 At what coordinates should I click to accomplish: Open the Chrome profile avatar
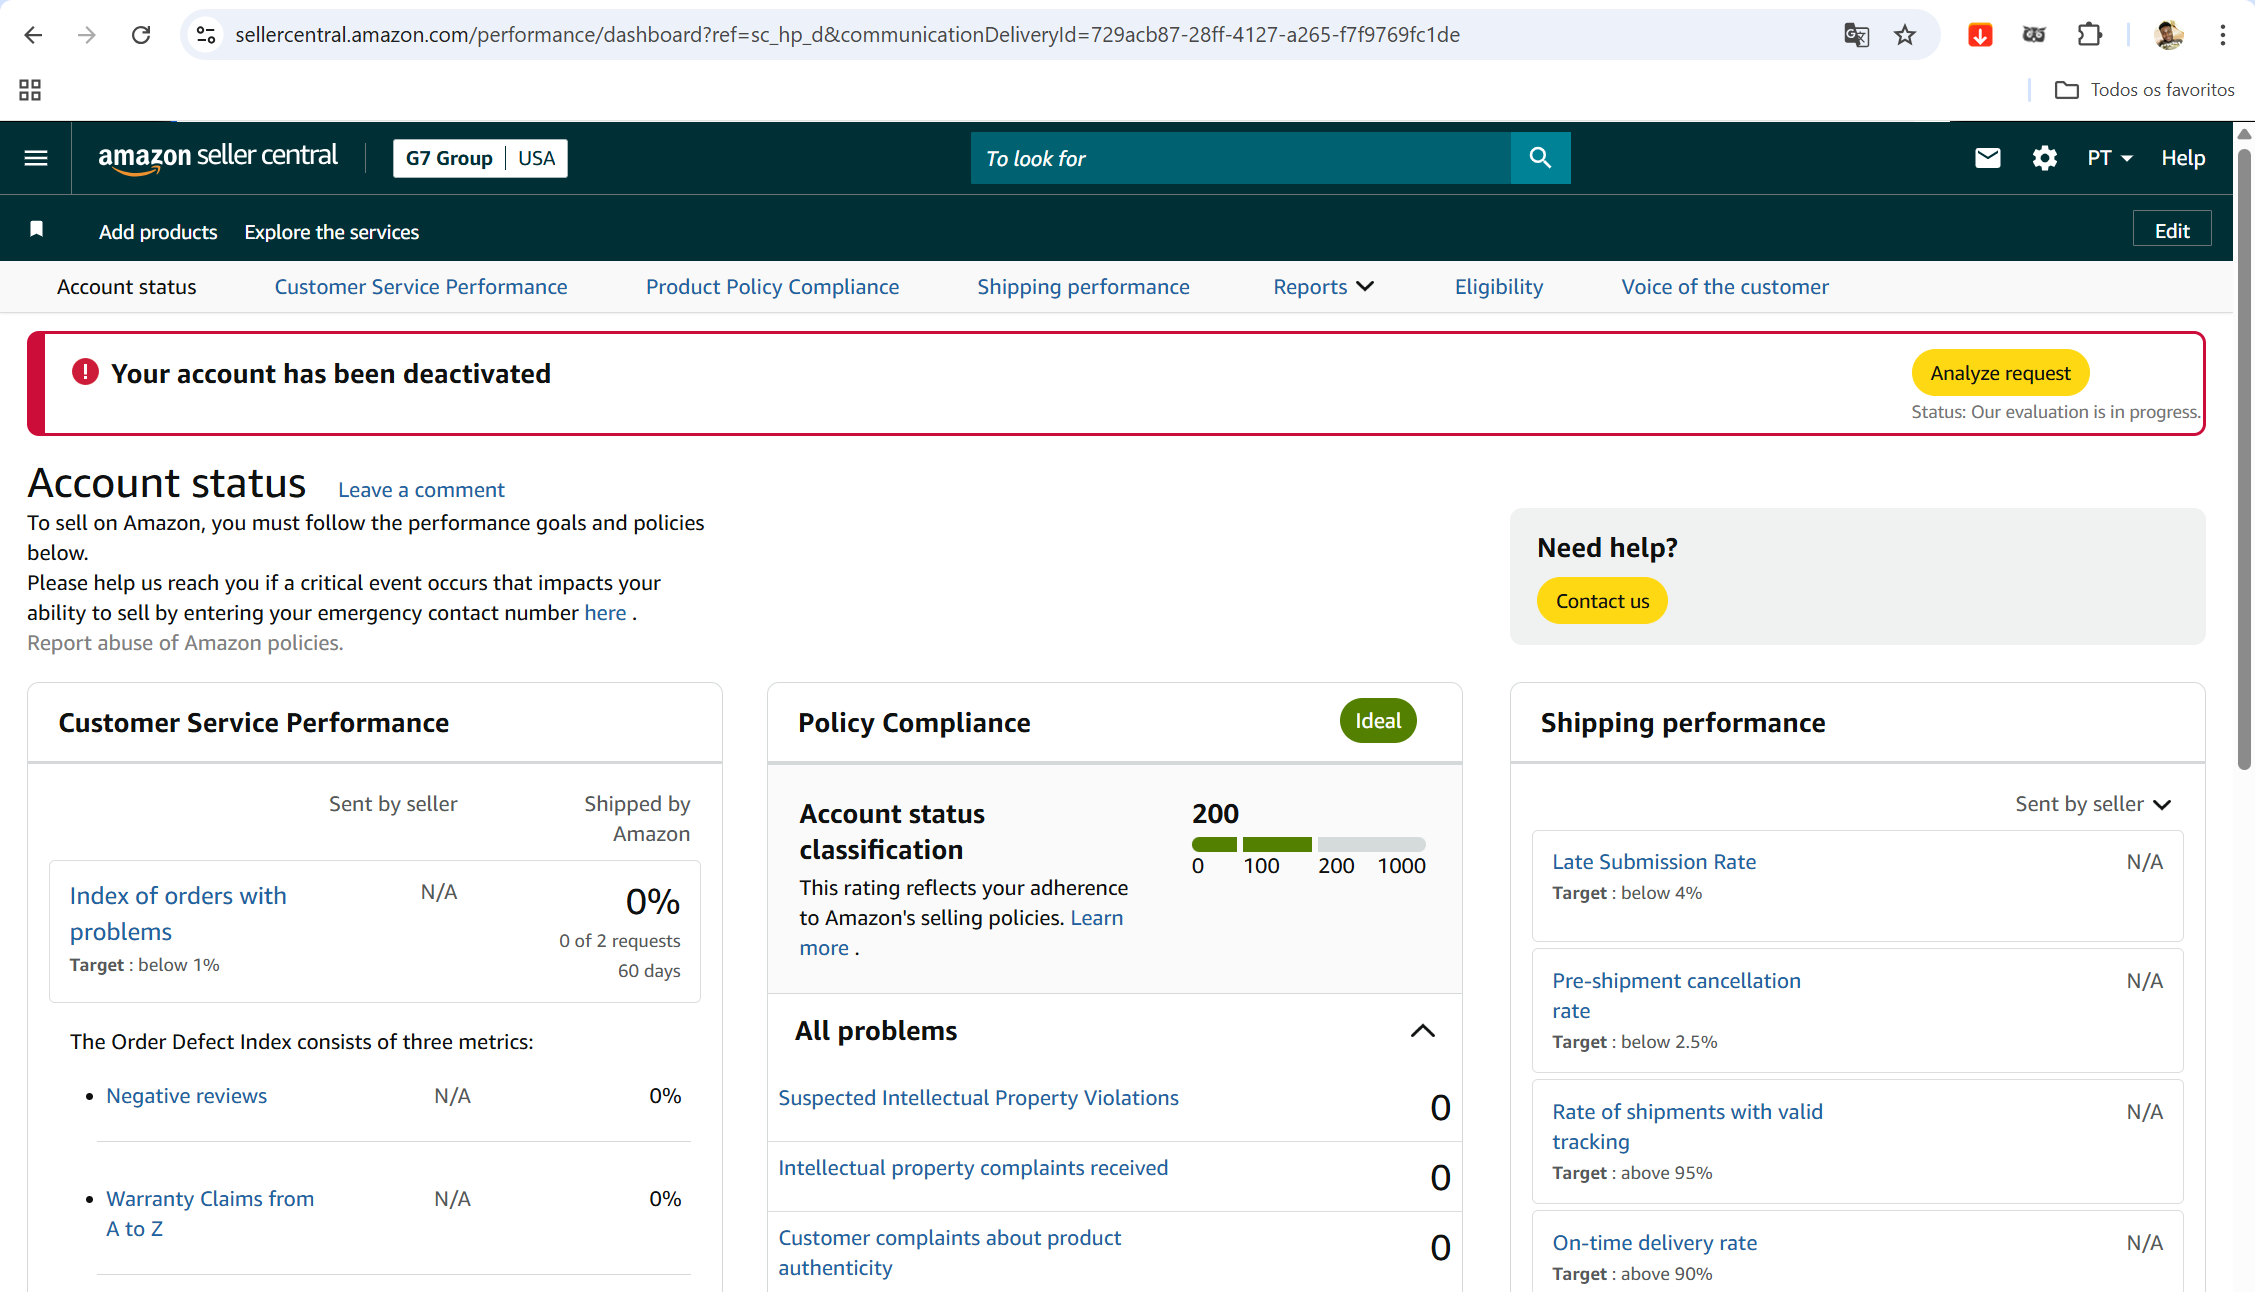2168,35
